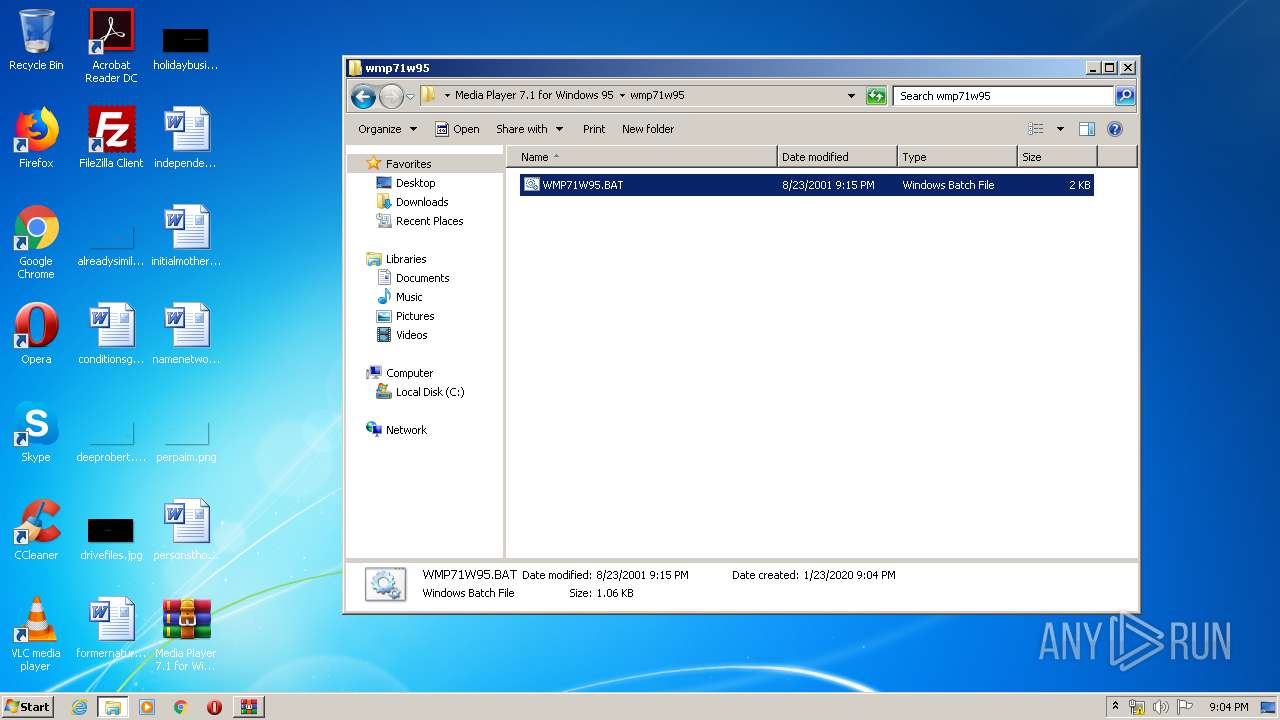
Task: Select the Media Player 7.1 archive desktop icon
Action: point(186,634)
